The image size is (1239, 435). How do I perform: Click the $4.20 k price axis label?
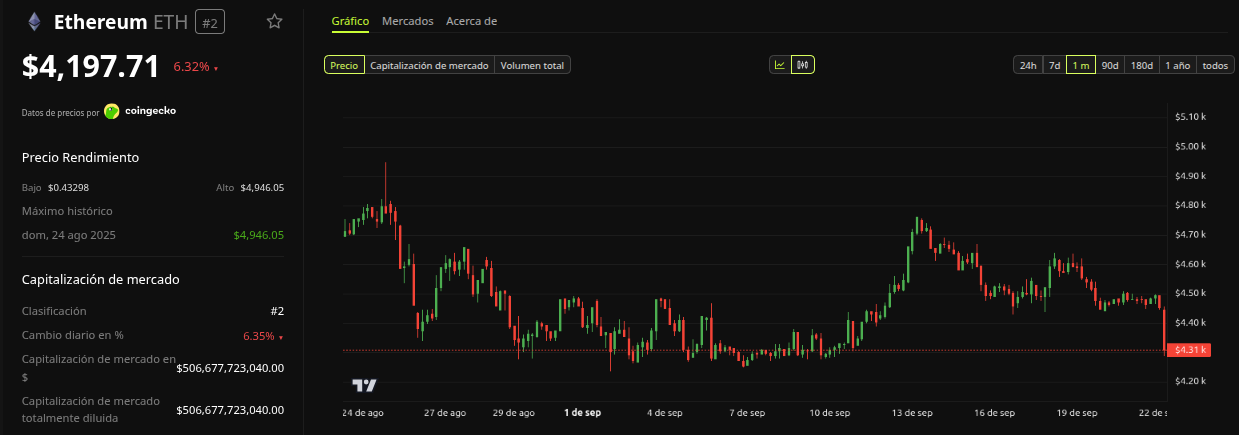(x=1190, y=381)
